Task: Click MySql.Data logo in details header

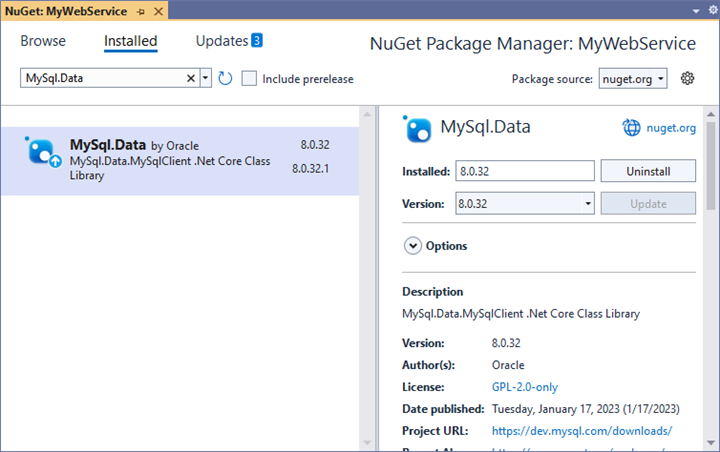Action: tap(417, 128)
